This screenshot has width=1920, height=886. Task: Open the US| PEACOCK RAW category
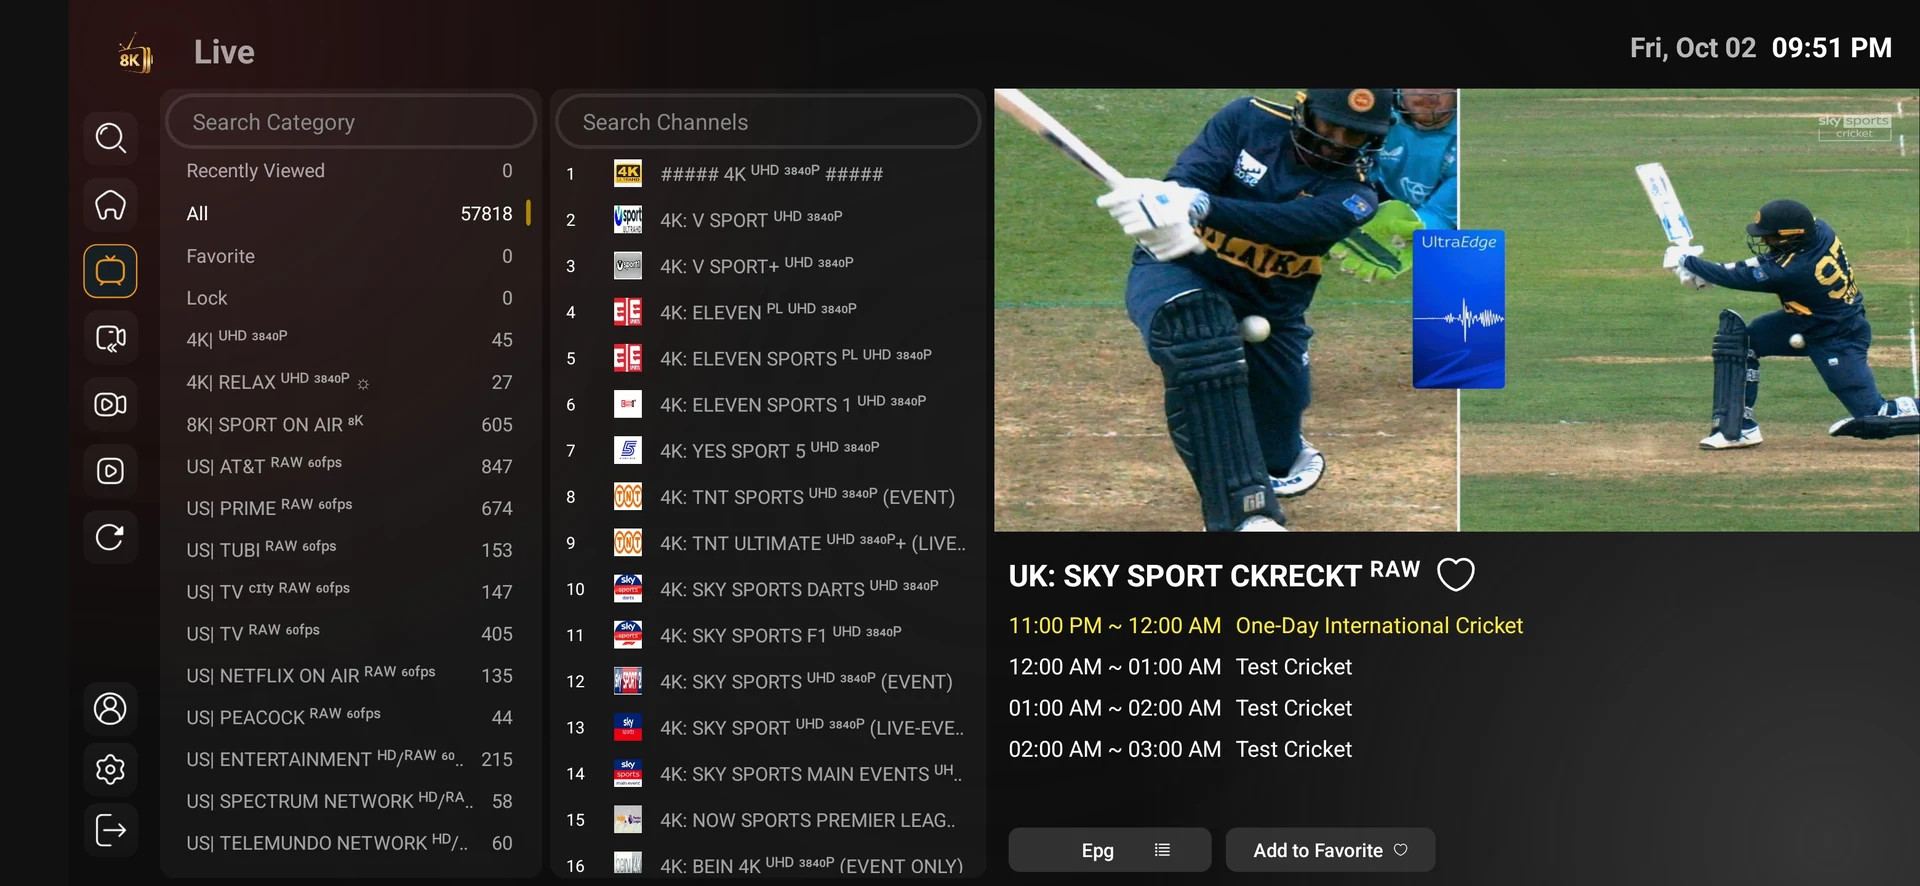click(349, 717)
